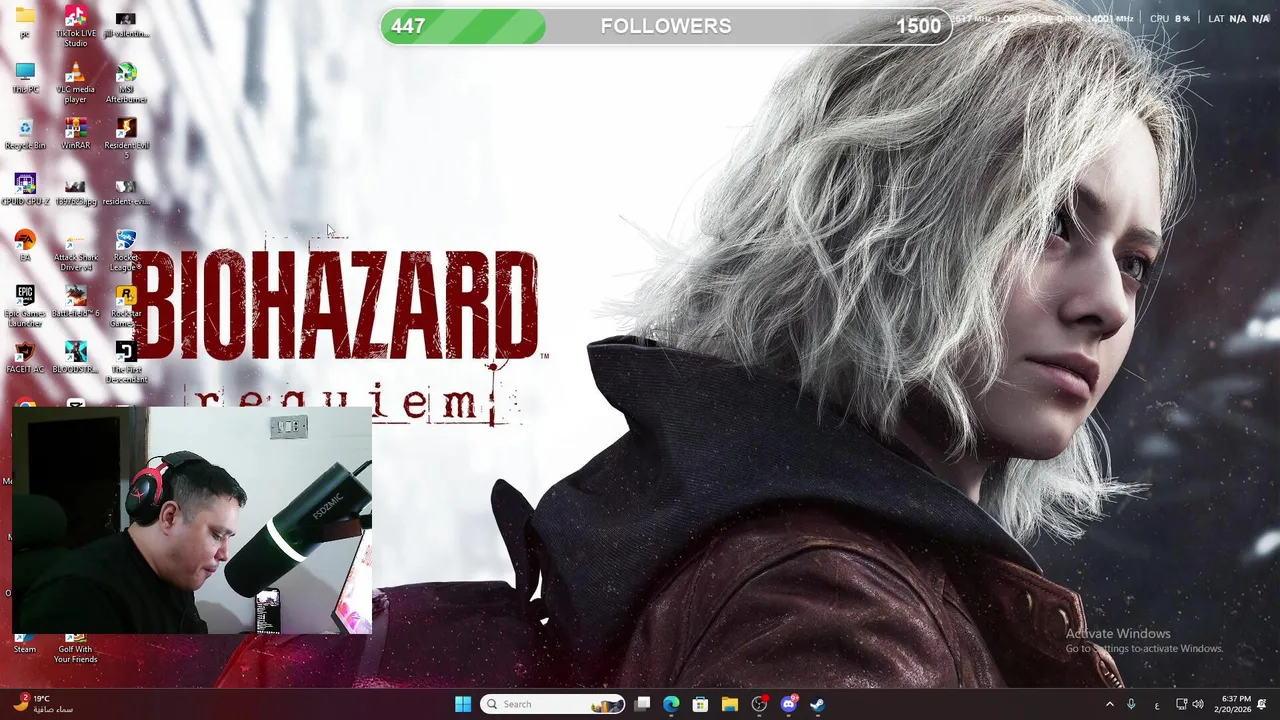Launch BLOODSTRIKE desktop shortcut
The height and width of the screenshot is (720, 1280).
(75, 357)
